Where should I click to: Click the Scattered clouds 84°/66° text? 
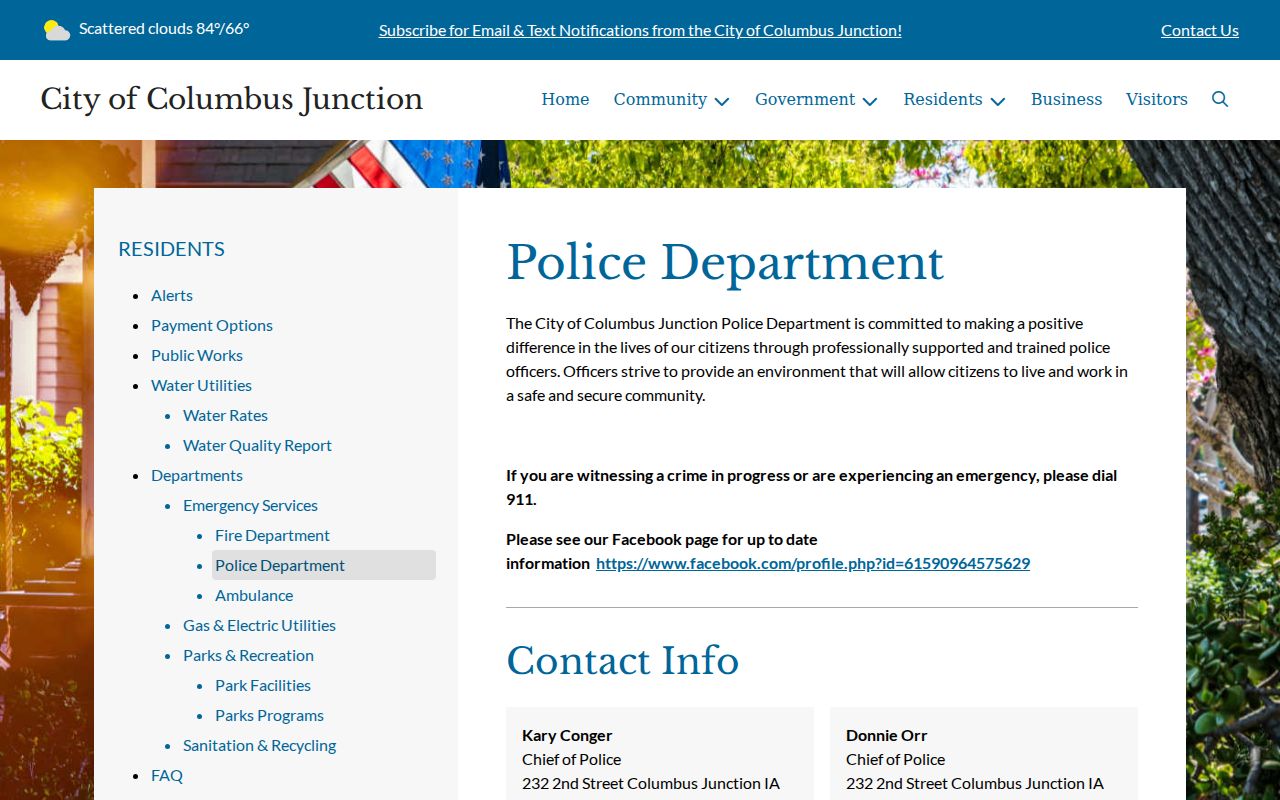coord(164,29)
